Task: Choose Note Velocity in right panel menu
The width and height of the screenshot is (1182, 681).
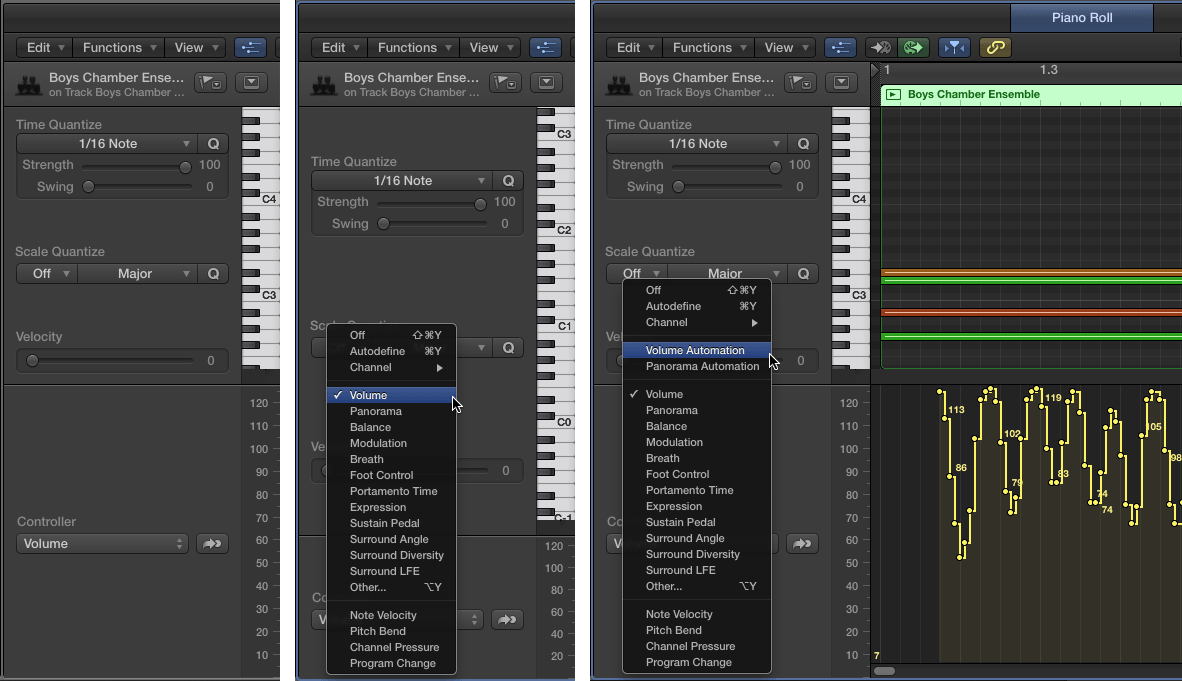Action: coord(697,614)
